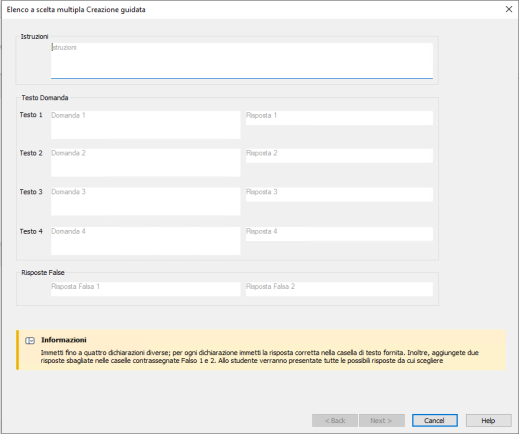Focus the Domanda 4 text box
This screenshot has width=519, height=434.
point(146,241)
